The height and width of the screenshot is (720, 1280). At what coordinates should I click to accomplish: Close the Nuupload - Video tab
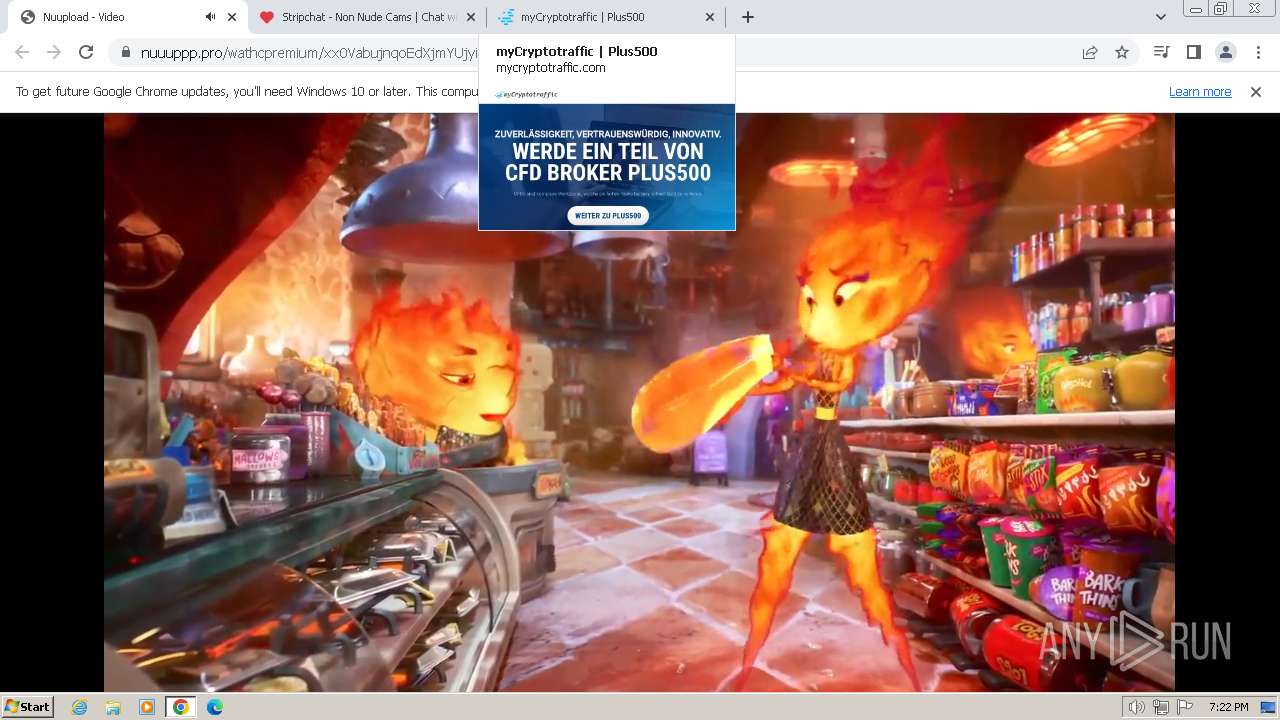(x=232, y=17)
